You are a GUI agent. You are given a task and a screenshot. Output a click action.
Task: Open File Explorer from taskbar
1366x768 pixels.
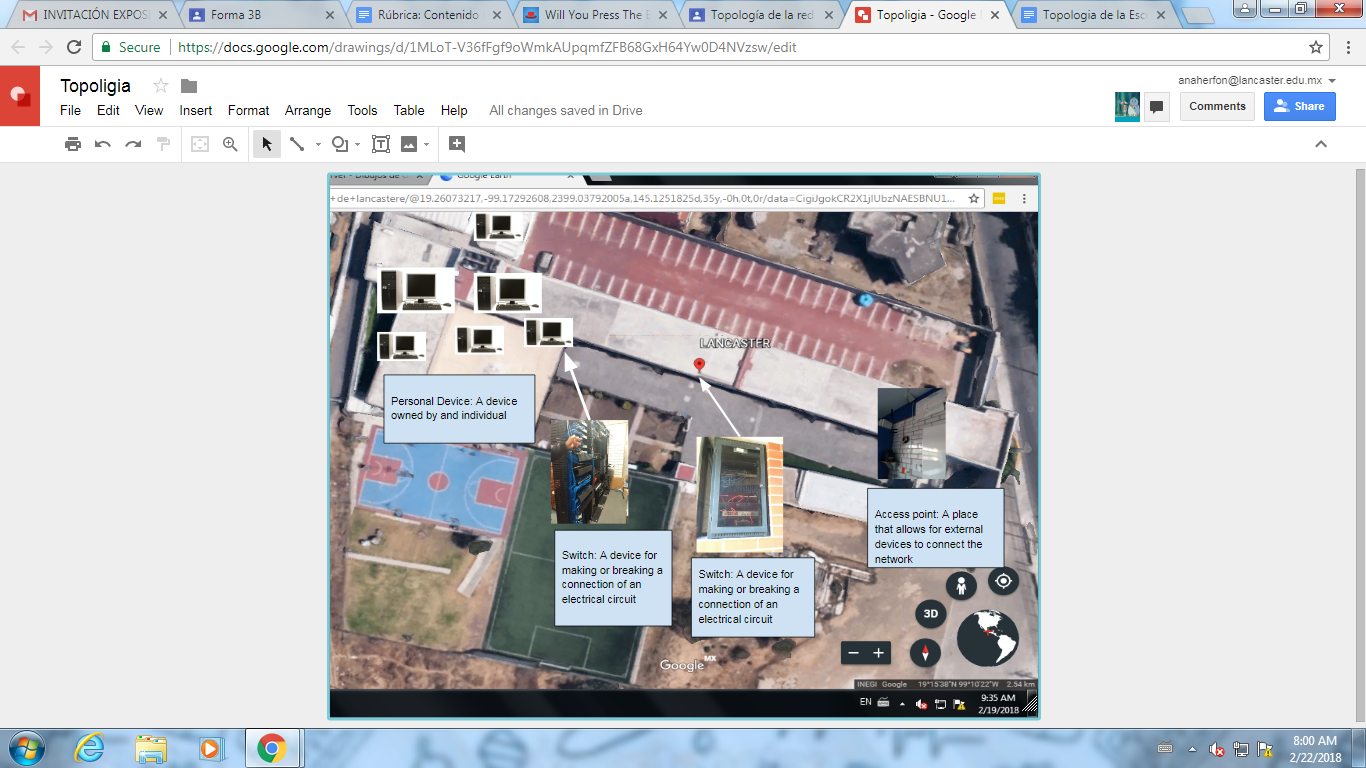tap(151, 748)
